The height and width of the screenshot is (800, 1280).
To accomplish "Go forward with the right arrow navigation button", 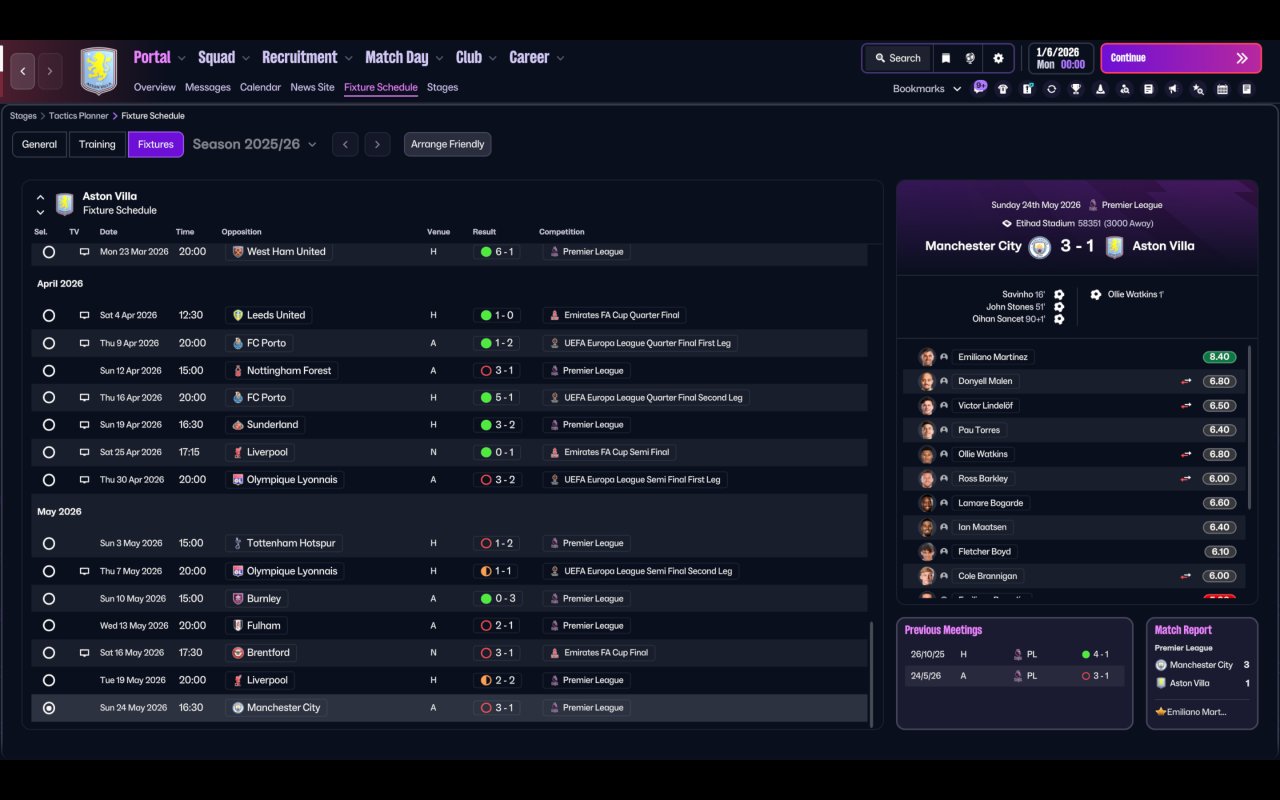I will [49, 71].
